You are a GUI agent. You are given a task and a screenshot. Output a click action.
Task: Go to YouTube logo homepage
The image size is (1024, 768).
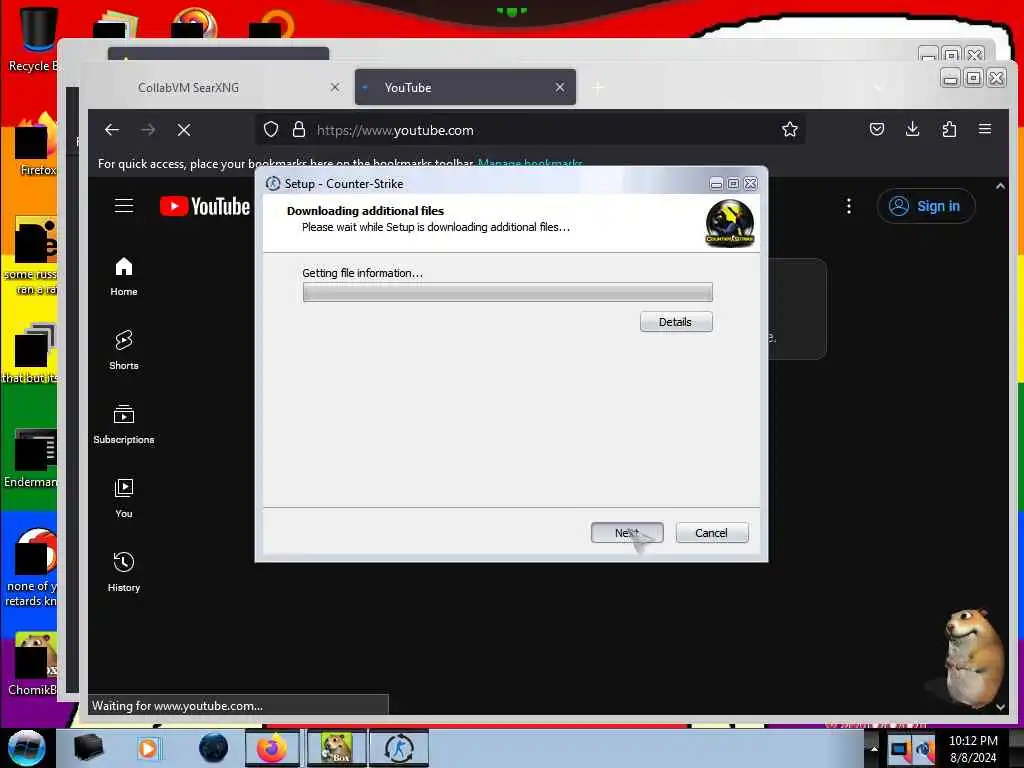(204, 206)
